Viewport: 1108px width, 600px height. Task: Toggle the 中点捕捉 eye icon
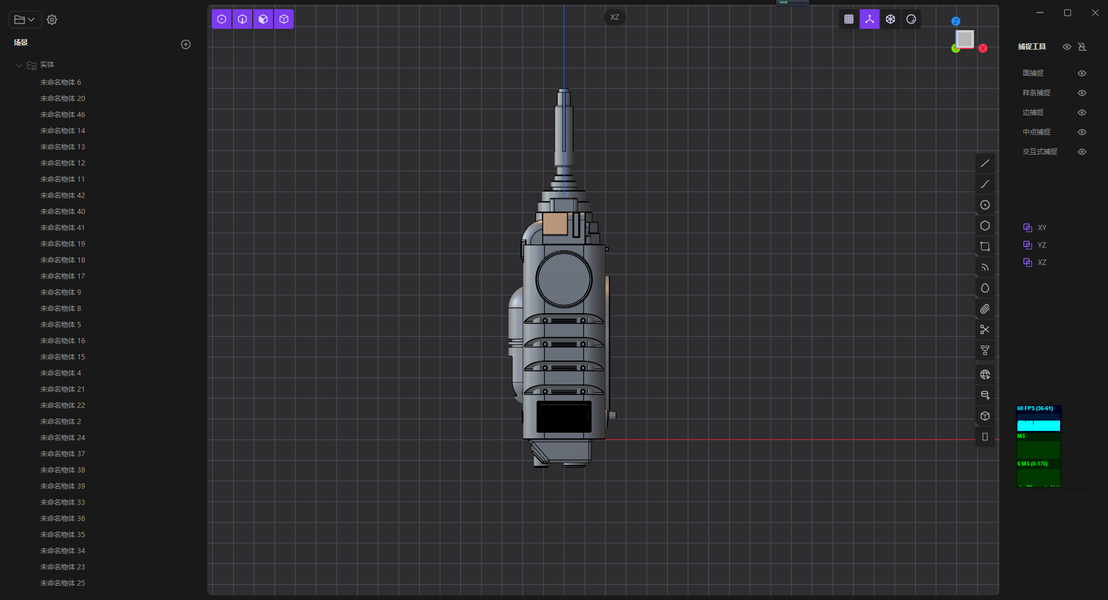click(x=1082, y=132)
